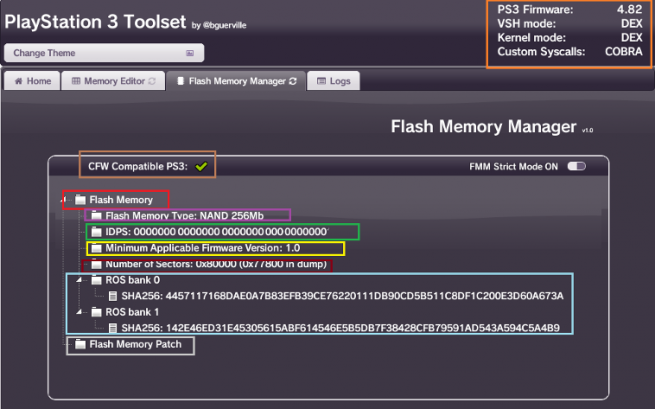
Task: Click the Flash Memory Manager refresh icon
Action: (x=292, y=81)
